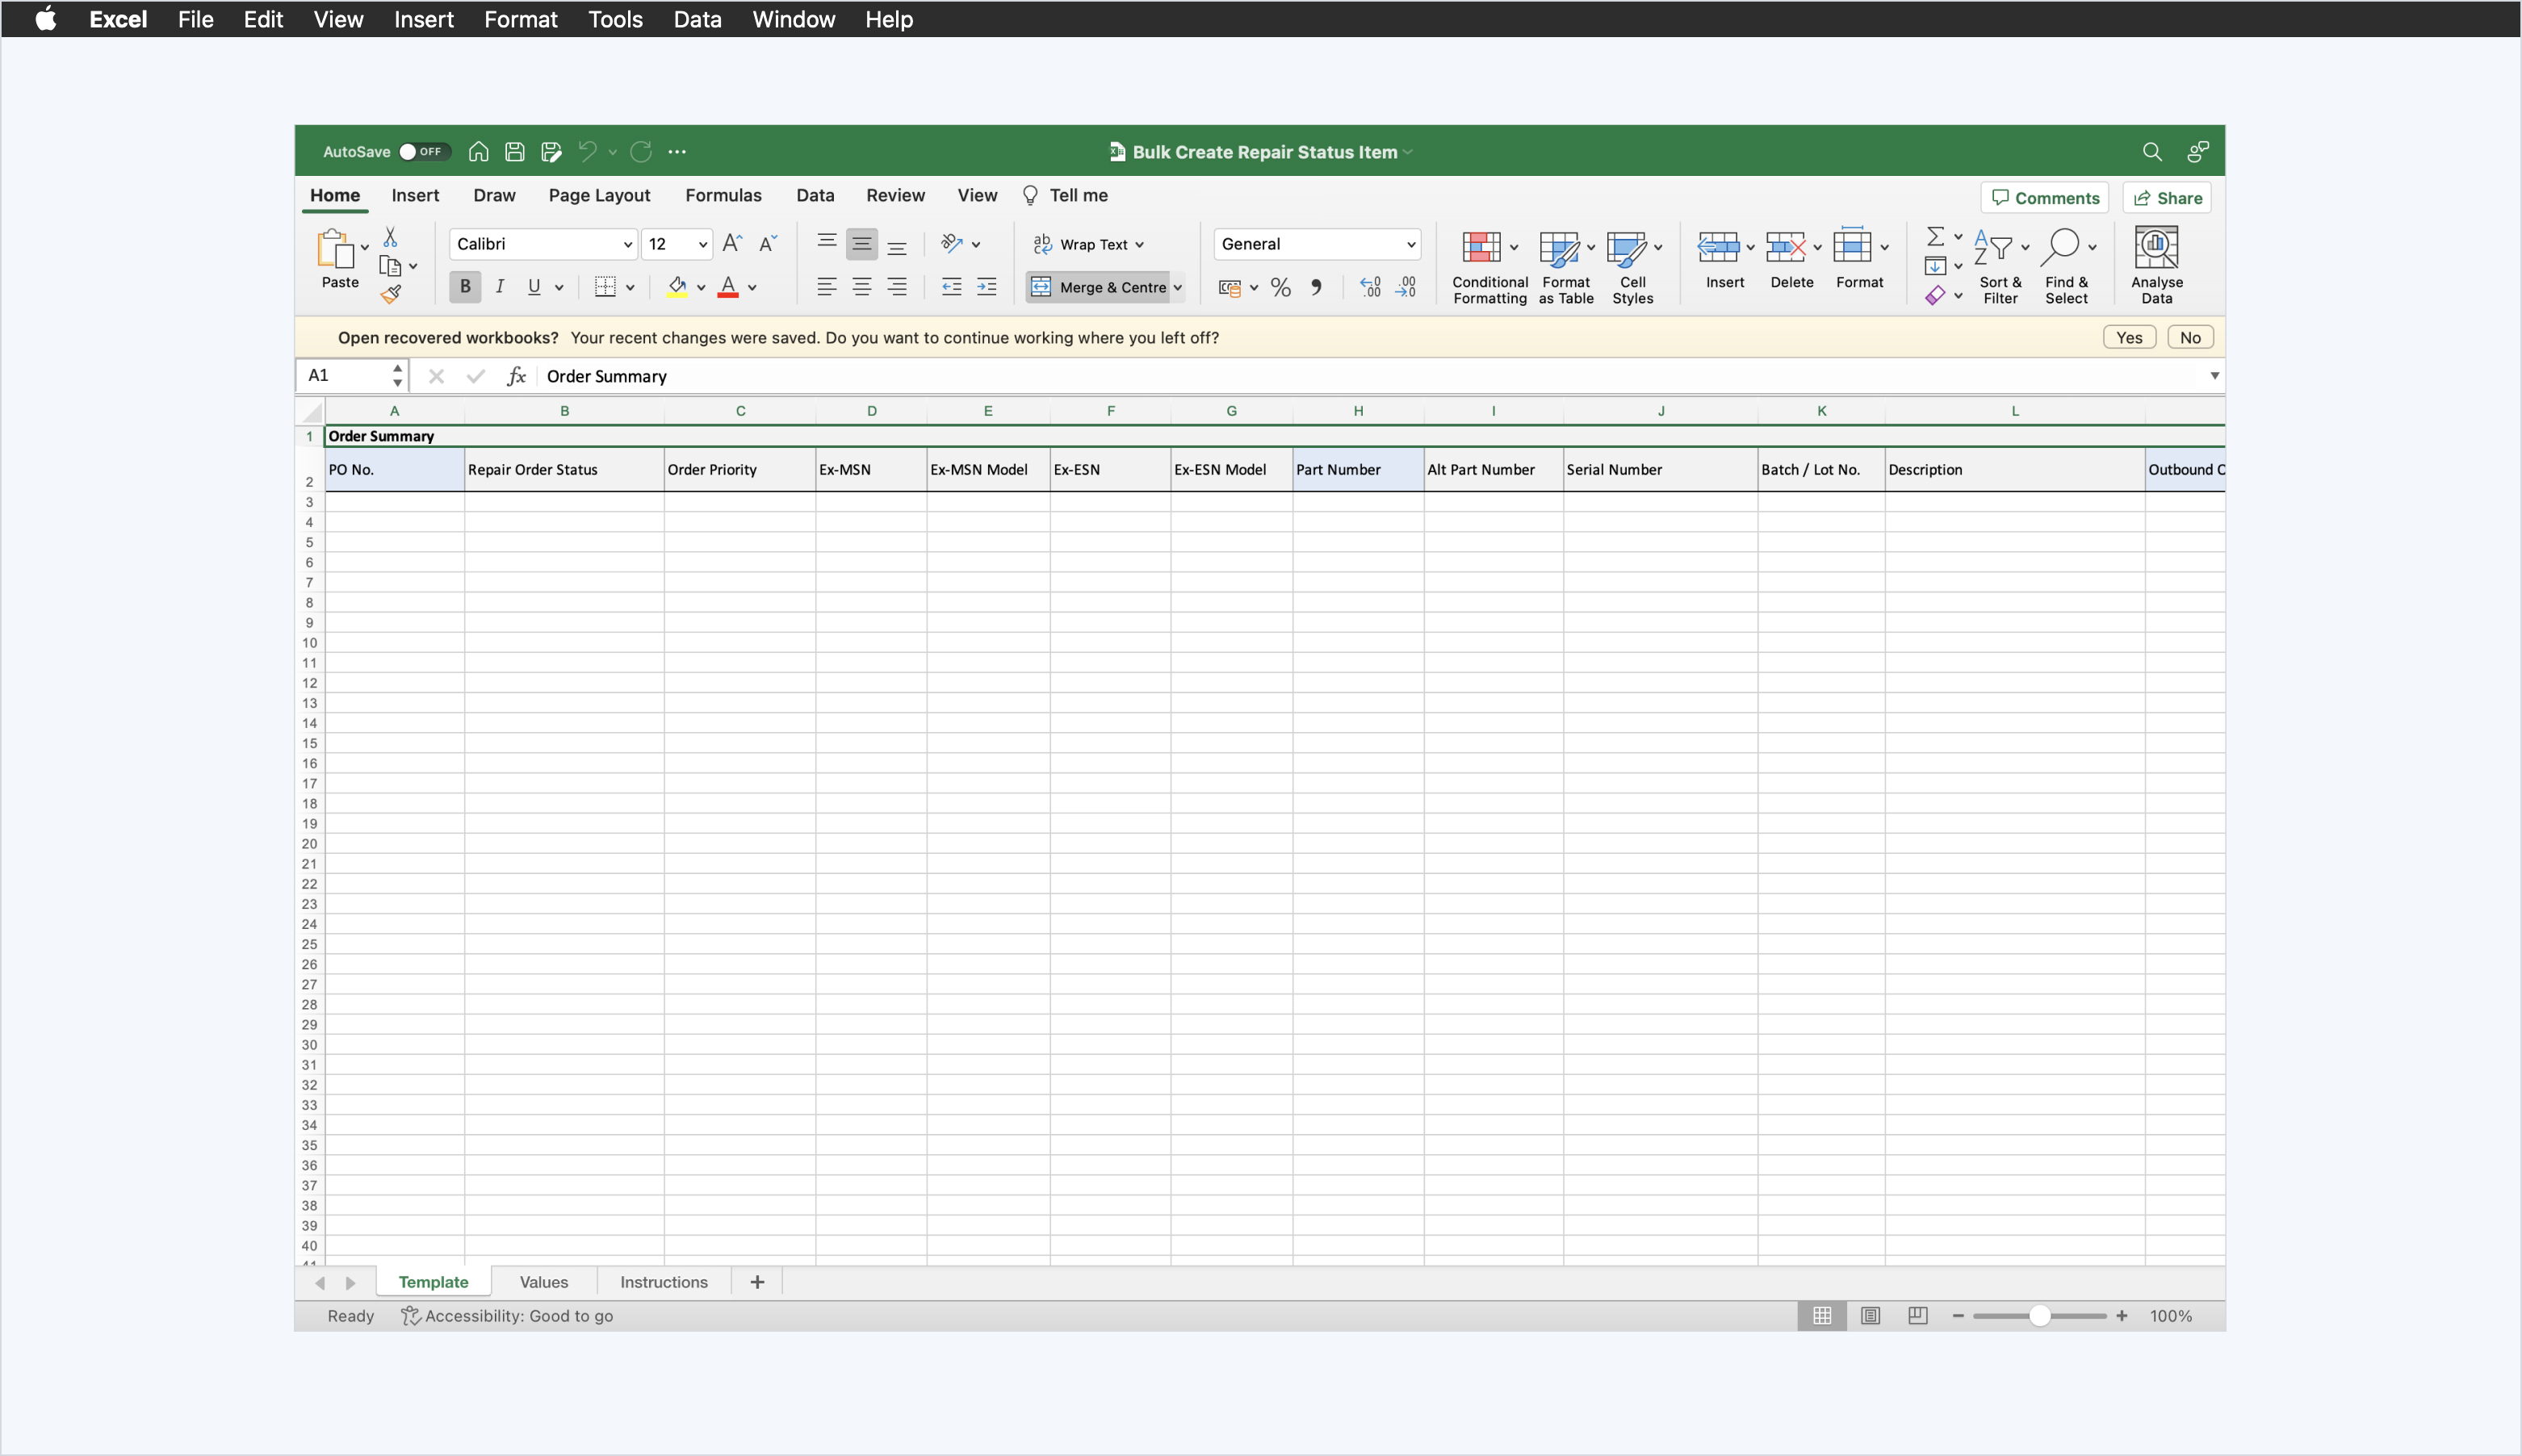Open the more options ellipsis in title bar
This screenshot has height=1456, width=2522.
coord(677,152)
